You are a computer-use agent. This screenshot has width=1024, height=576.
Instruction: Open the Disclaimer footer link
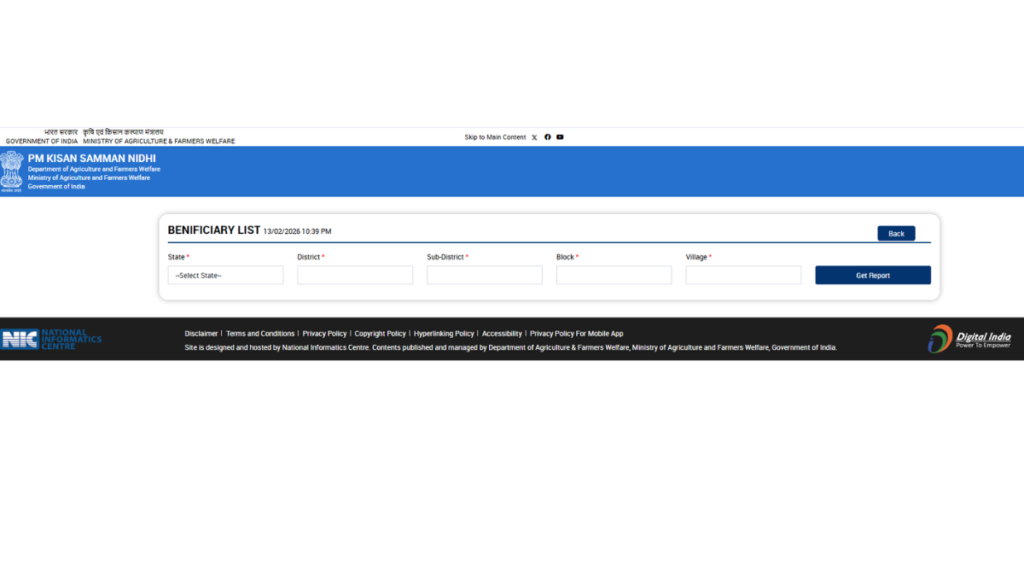[201, 333]
